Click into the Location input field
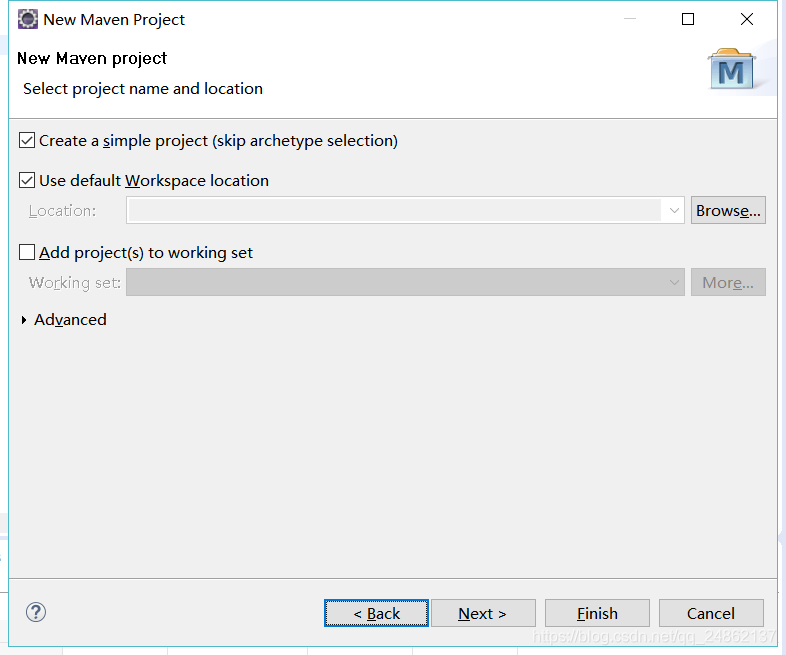 tap(394, 210)
